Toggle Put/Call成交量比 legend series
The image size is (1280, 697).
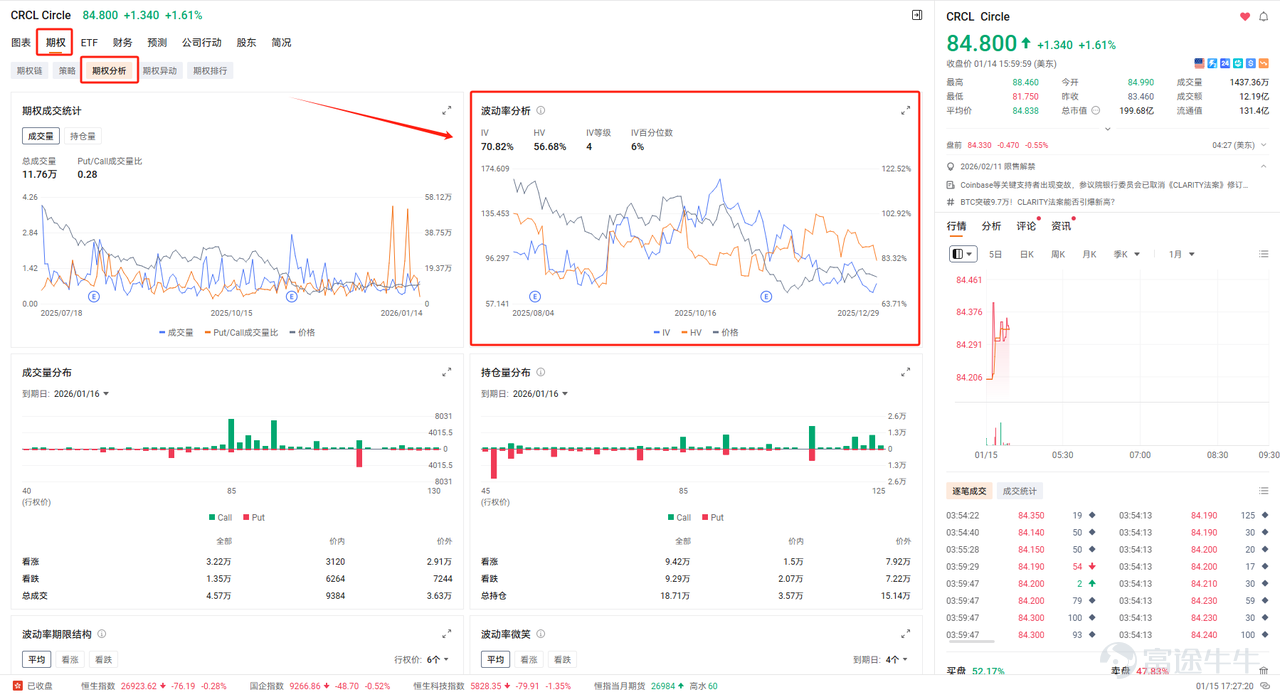(241, 332)
